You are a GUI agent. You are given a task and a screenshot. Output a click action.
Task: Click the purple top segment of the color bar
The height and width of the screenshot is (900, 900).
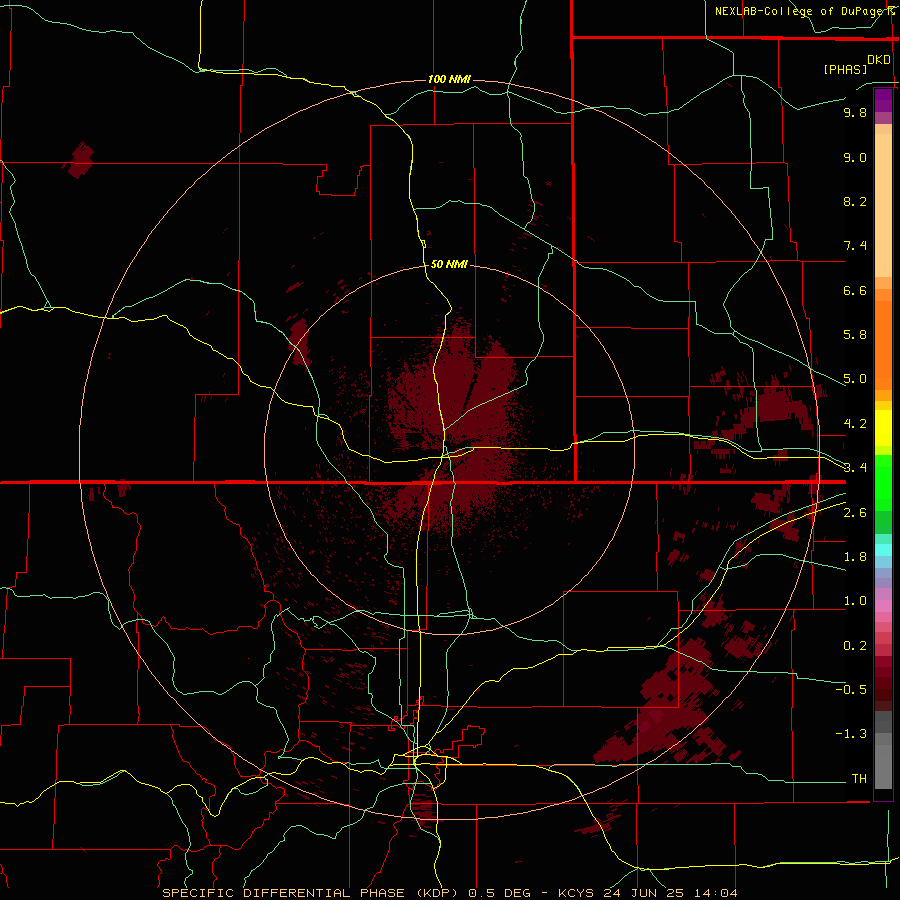(x=883, y=100)
